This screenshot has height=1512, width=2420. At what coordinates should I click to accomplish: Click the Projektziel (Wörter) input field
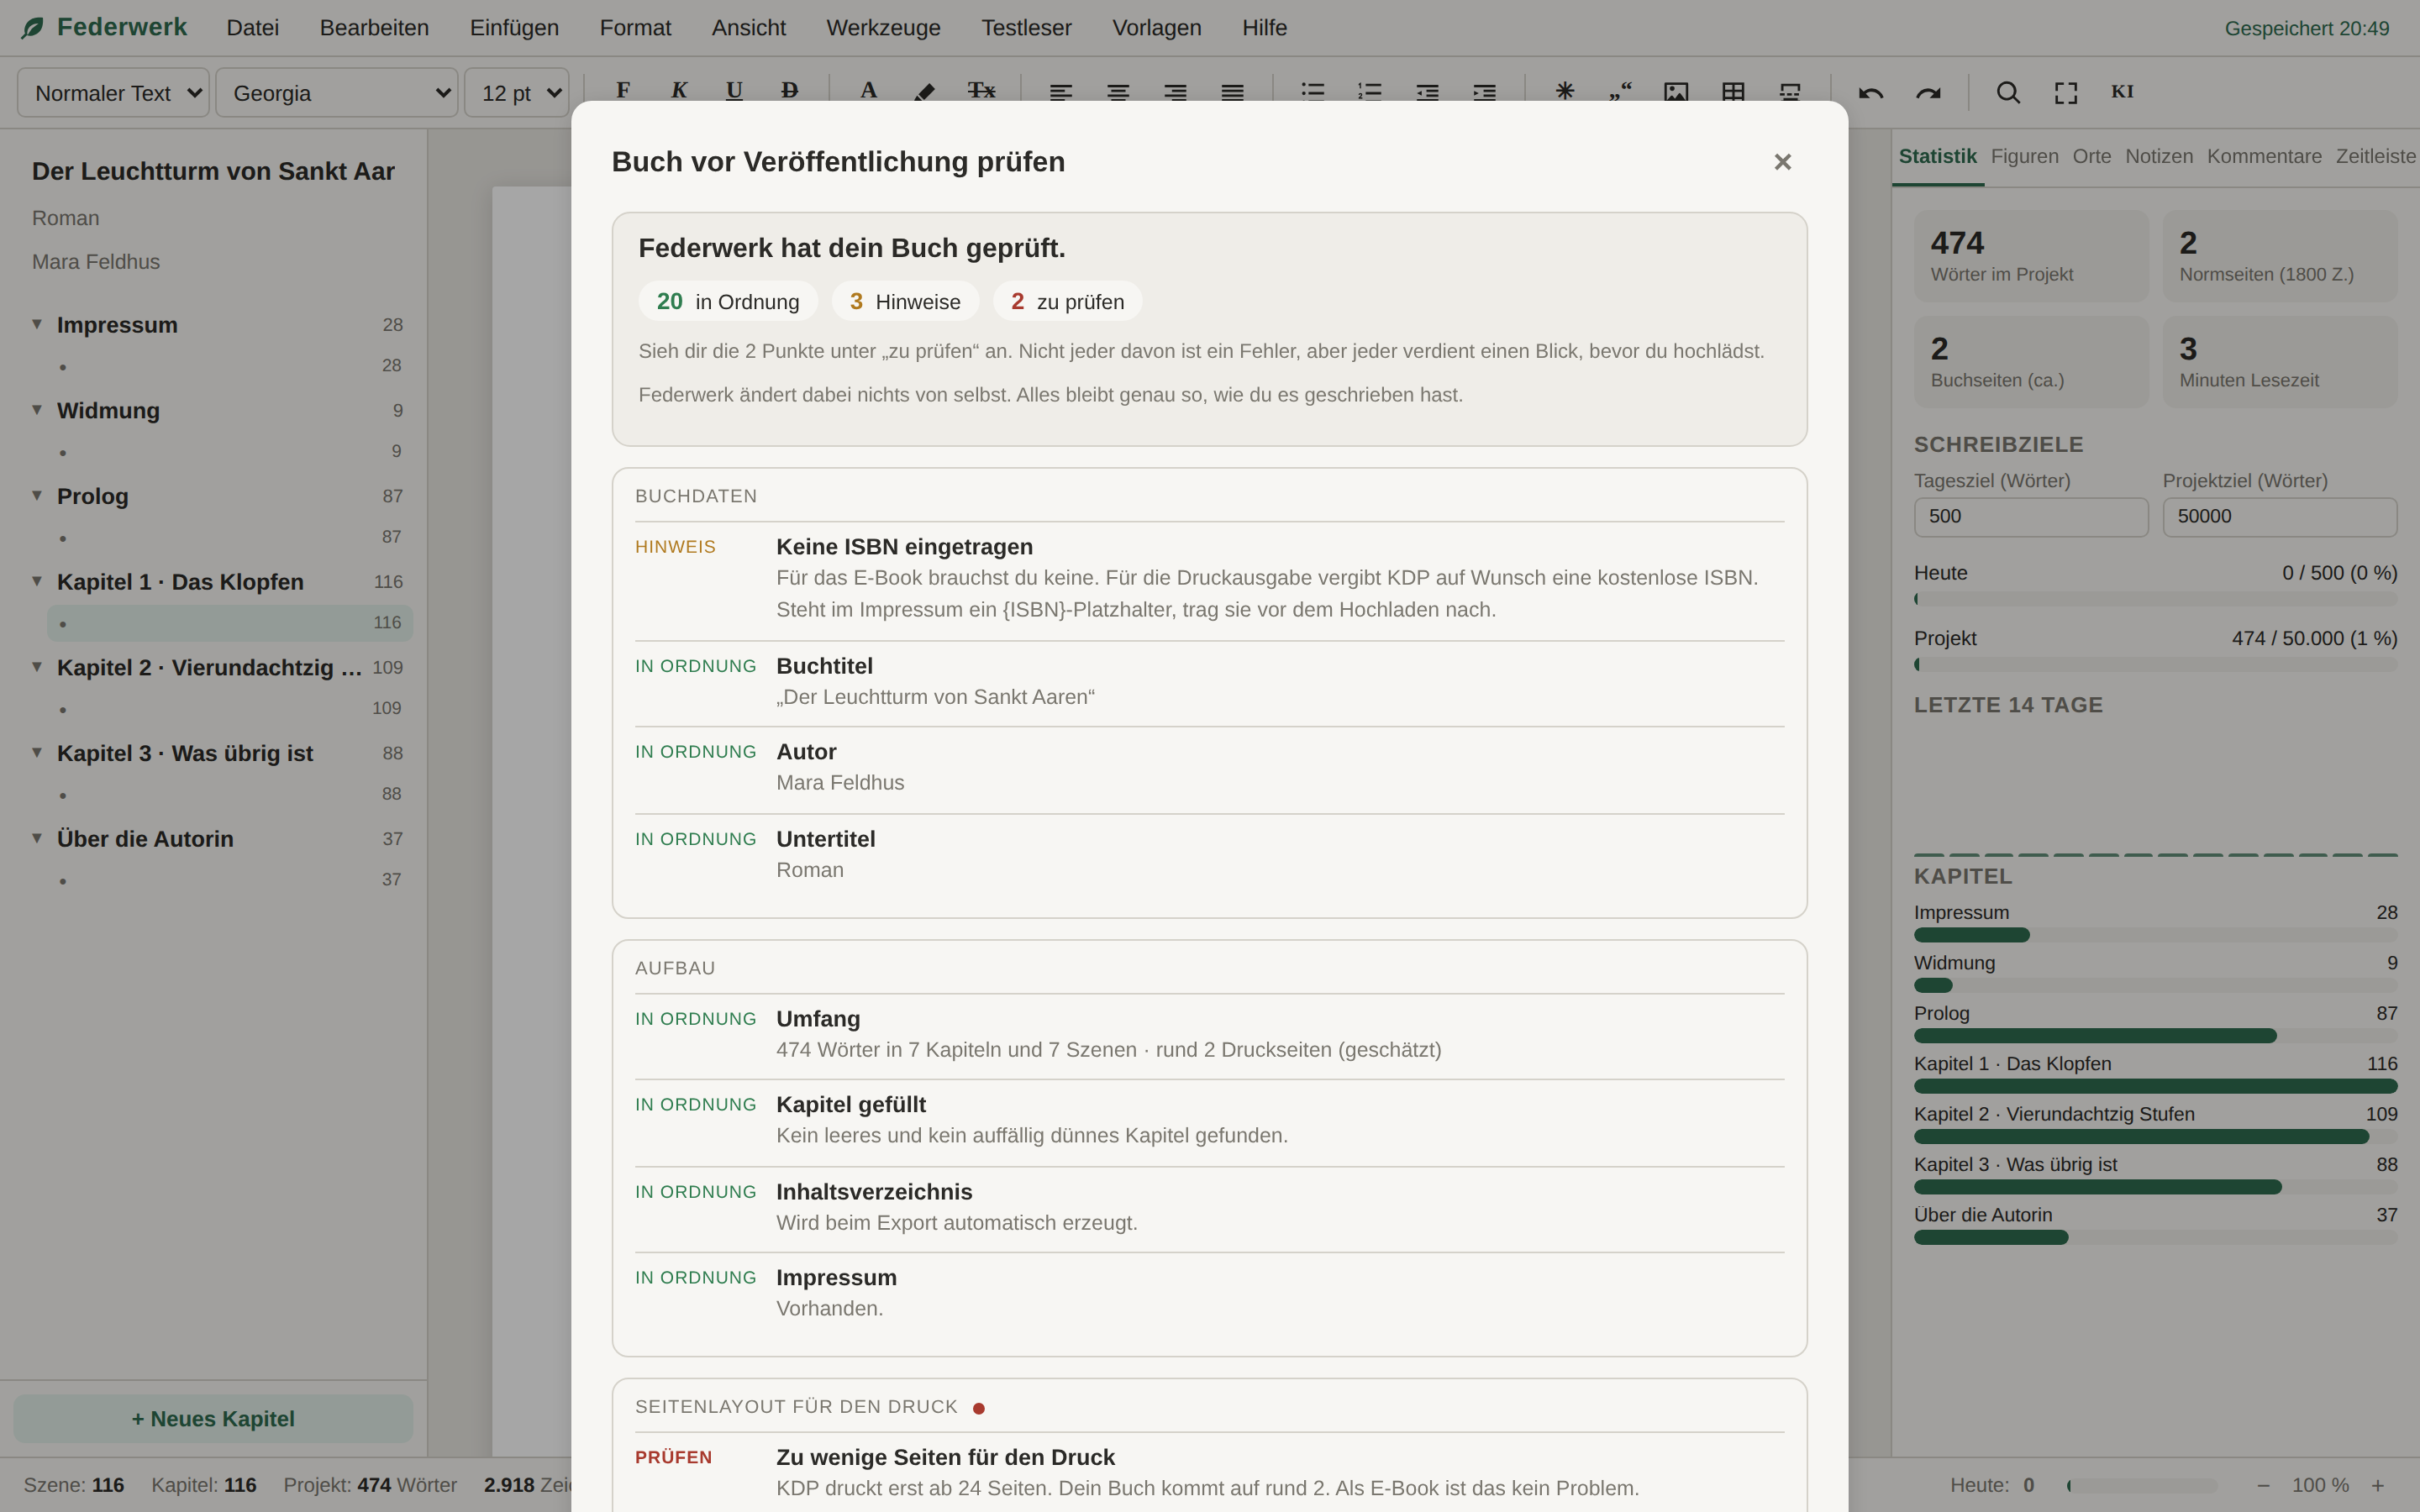2280,517
